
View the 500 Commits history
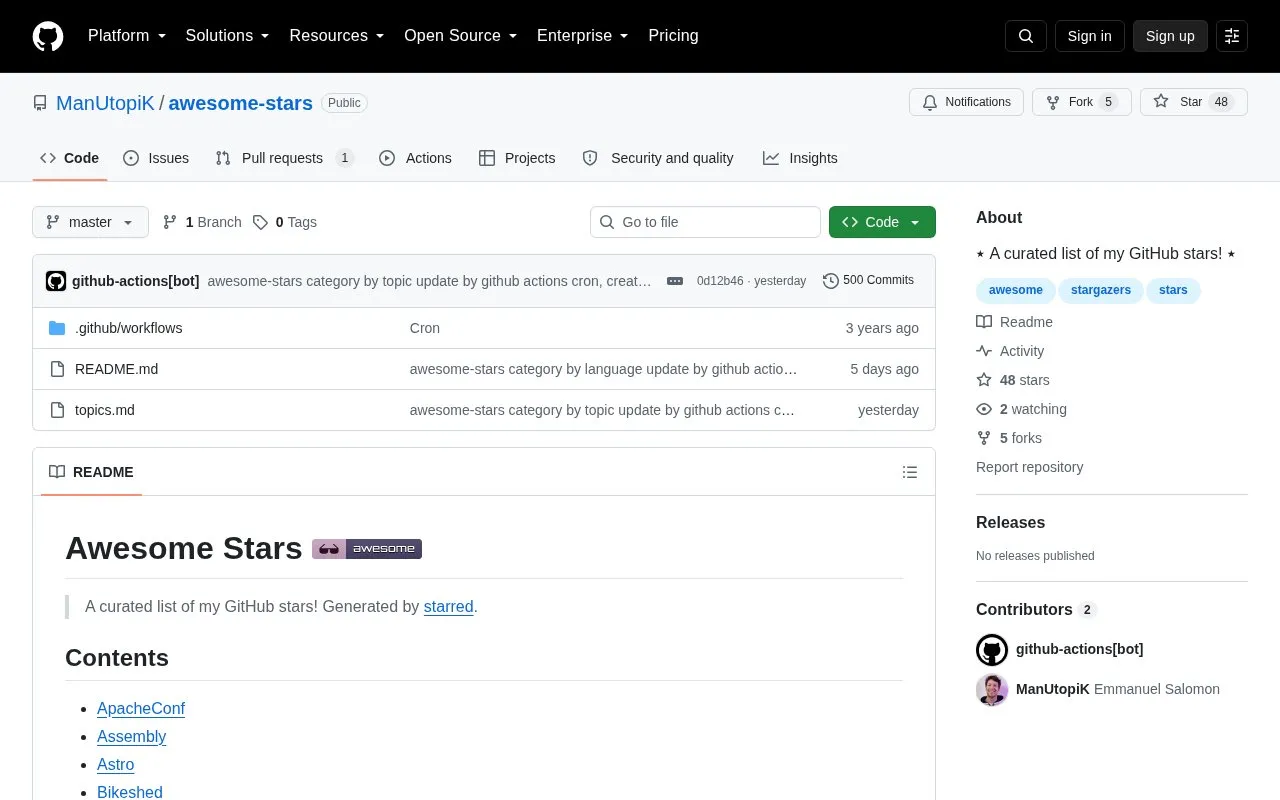tap(868, 281)
